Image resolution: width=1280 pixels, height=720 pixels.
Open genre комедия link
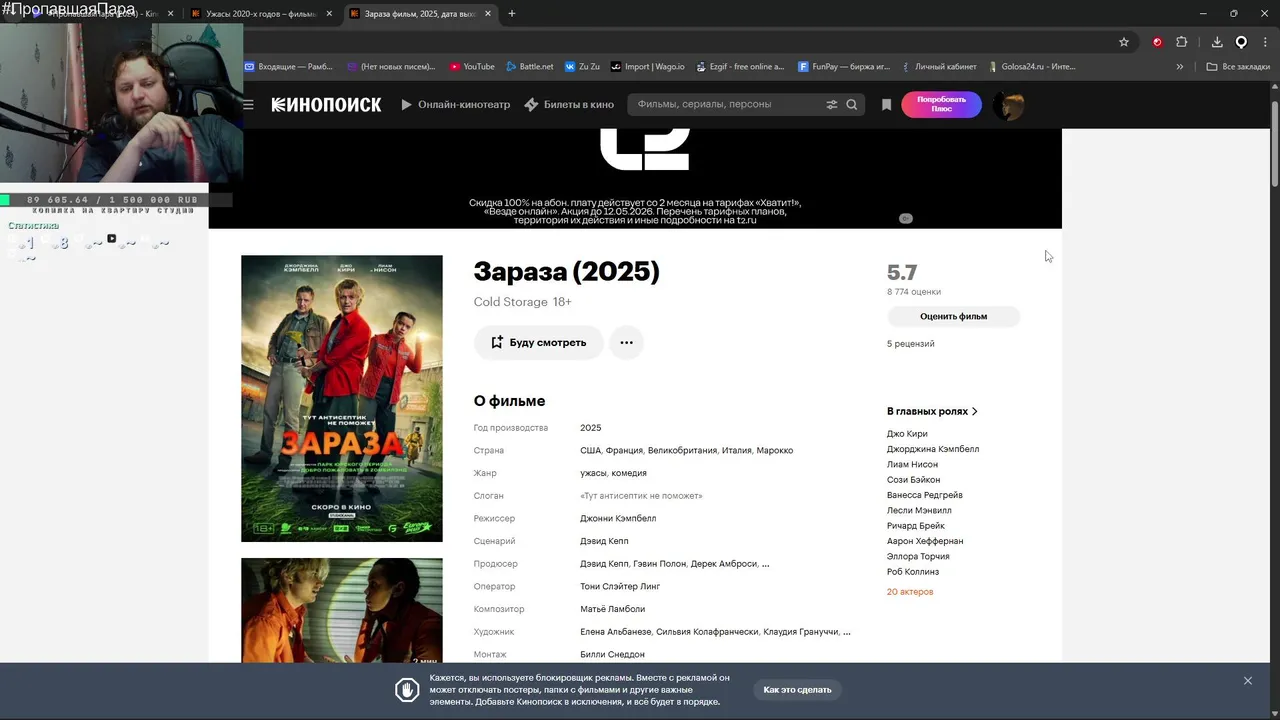(629, 473)
